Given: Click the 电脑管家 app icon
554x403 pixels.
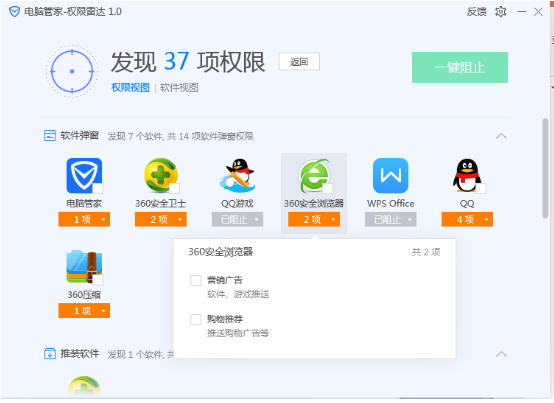Looking at the screenshot, I should point(84,176).
